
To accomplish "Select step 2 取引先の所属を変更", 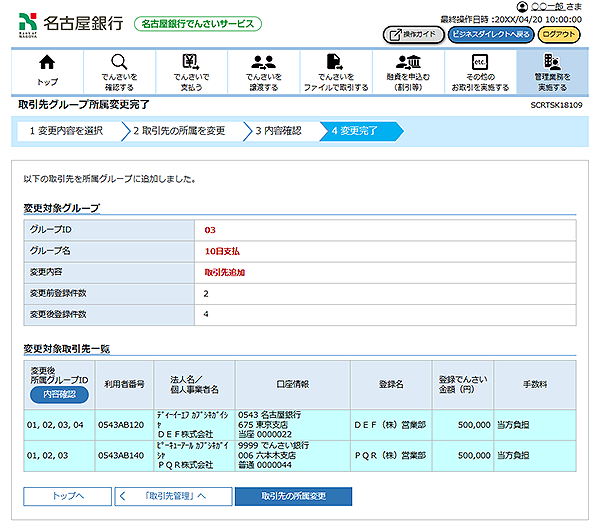I will (x=181, y=130).
